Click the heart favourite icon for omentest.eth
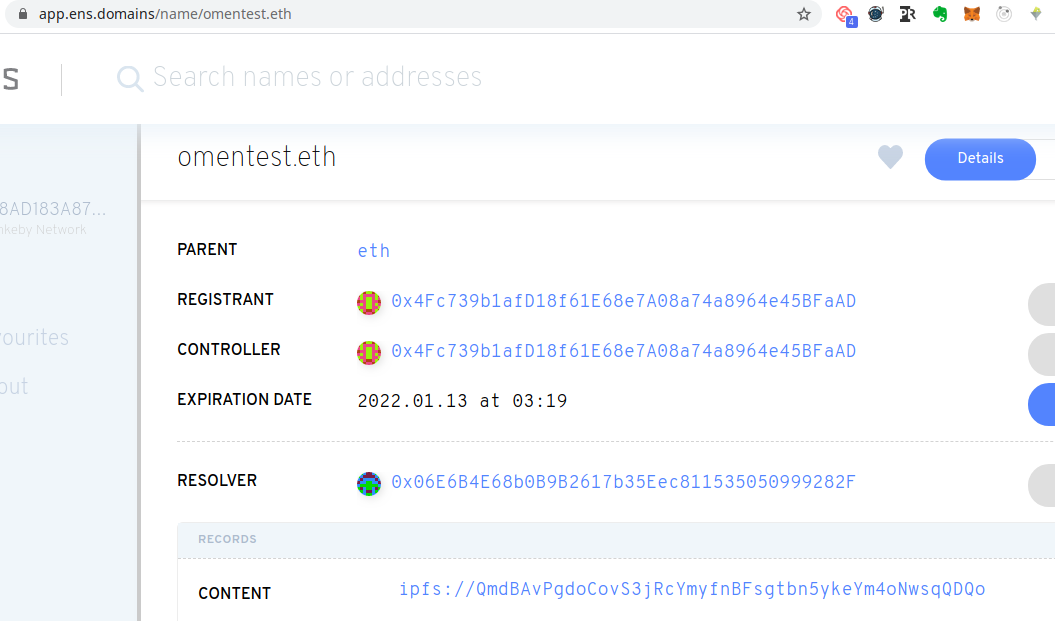Viewport: 1055px width, 621px height. 890,157
